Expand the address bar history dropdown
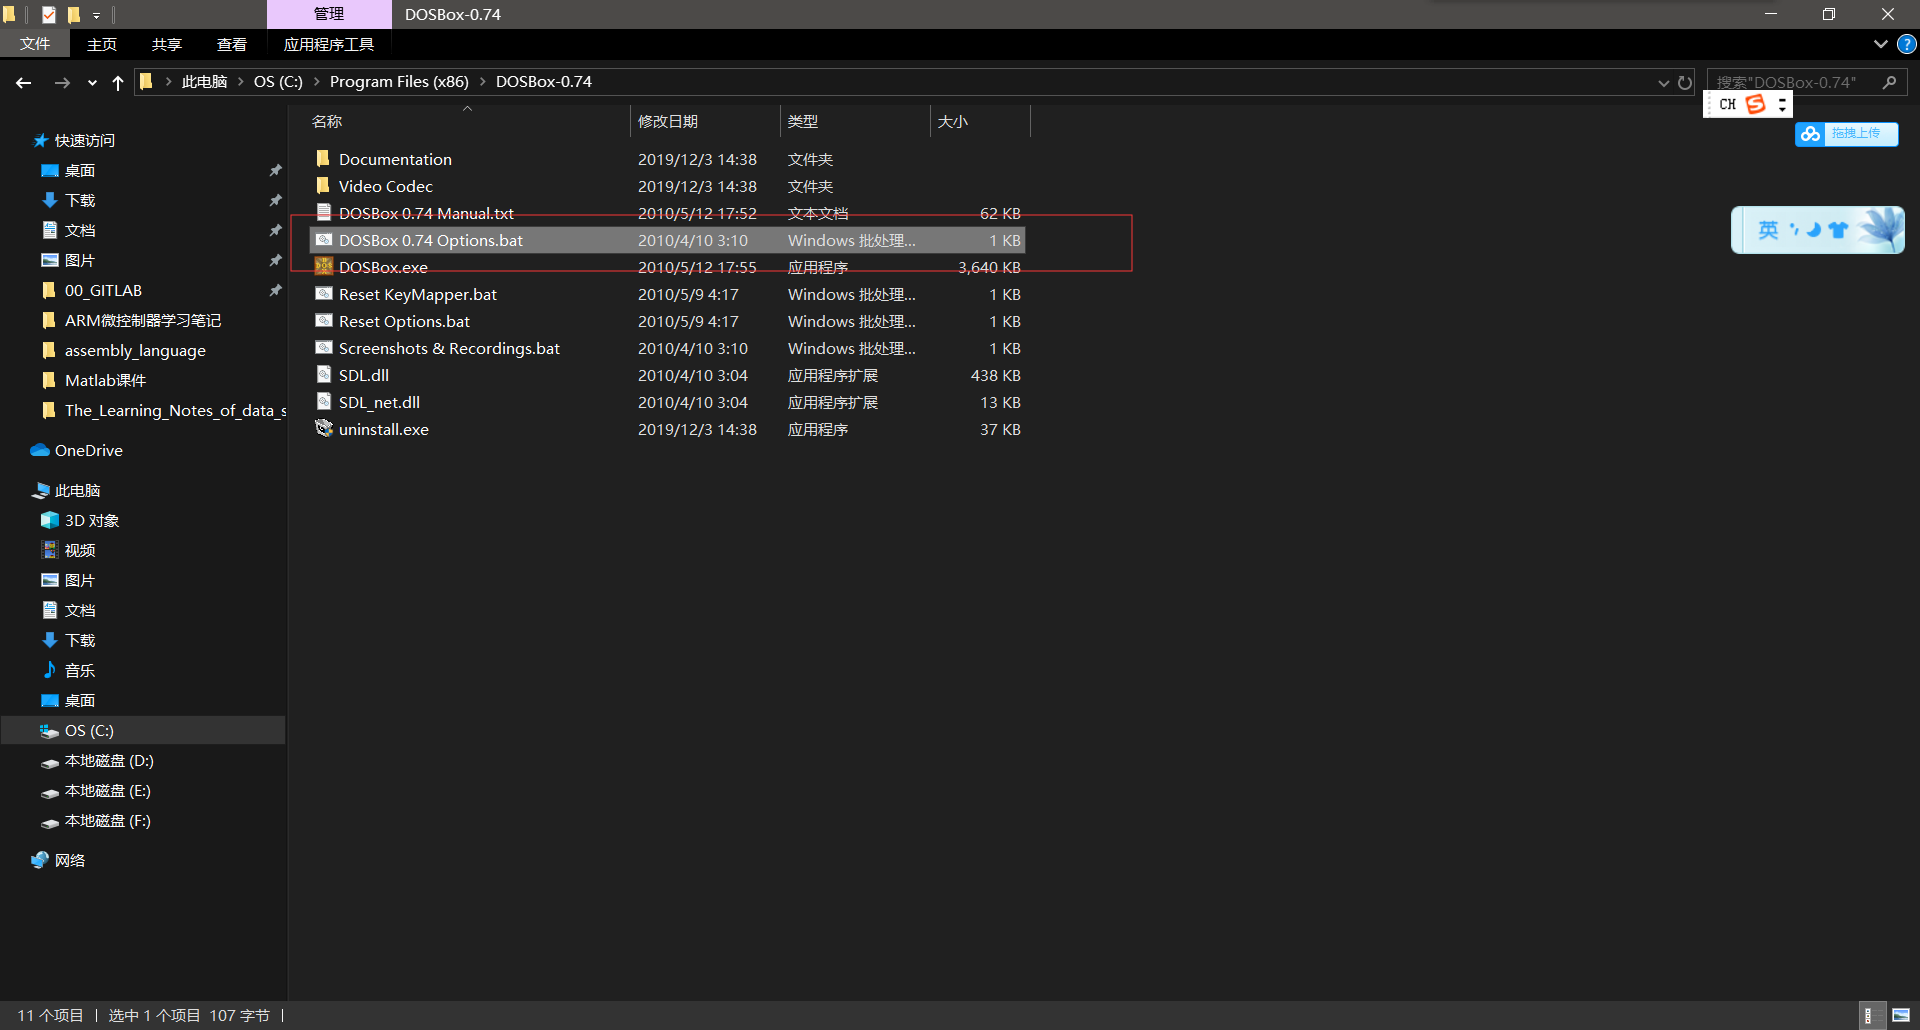 pyautogui.click(x=1663, y=83)
